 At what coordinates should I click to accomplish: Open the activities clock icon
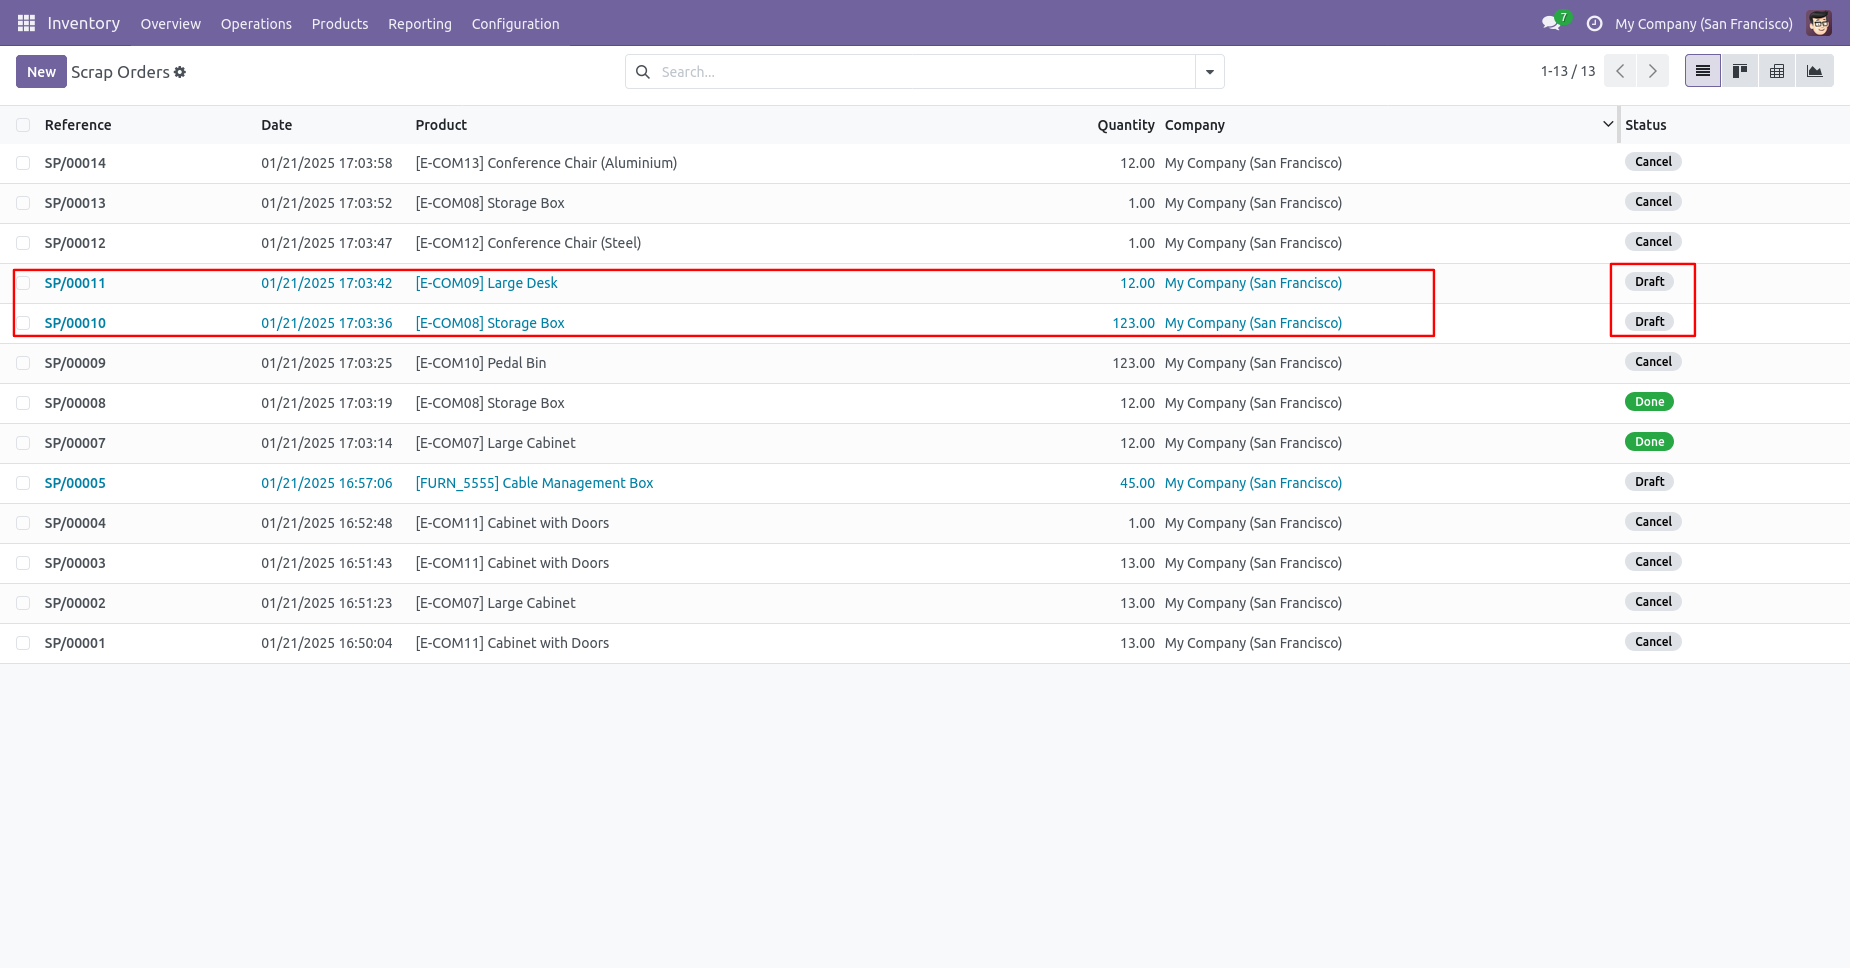(1594, 23)
